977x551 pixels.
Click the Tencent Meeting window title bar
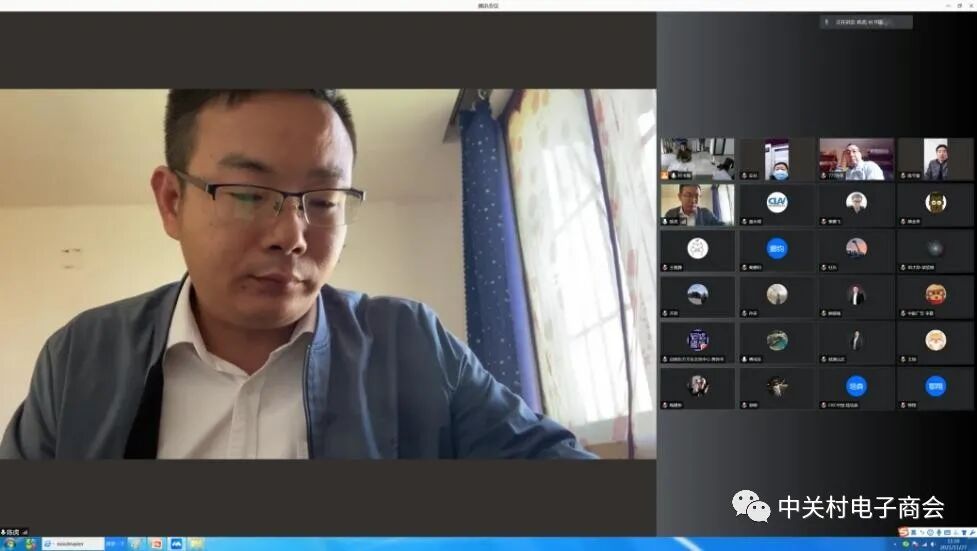tap(488, 5)
